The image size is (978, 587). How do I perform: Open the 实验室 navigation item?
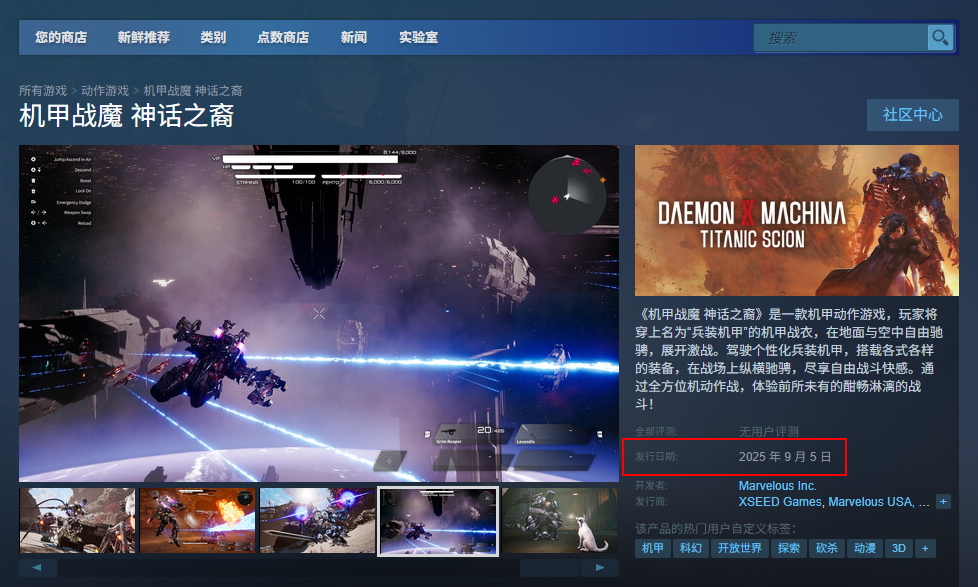(x=418, y=38)
